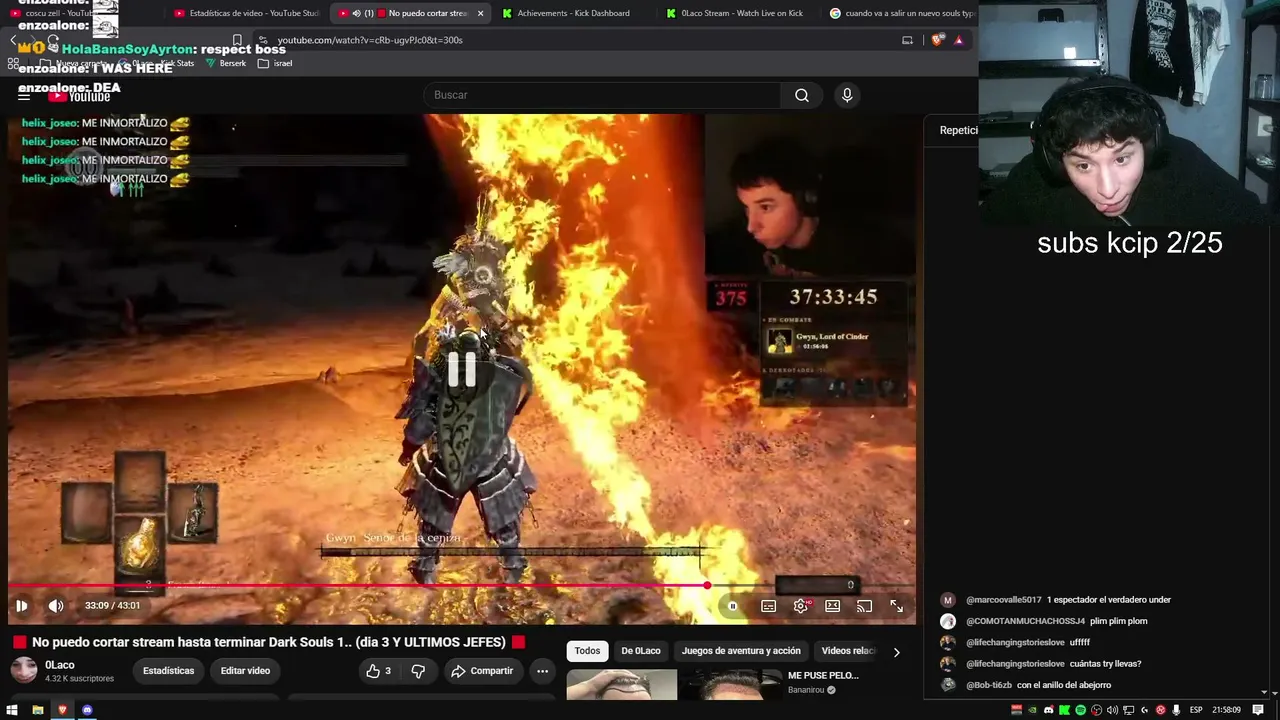
Task: Open the Windows notification center icon
Action: pyautogui.click(x=1258, y=710)
